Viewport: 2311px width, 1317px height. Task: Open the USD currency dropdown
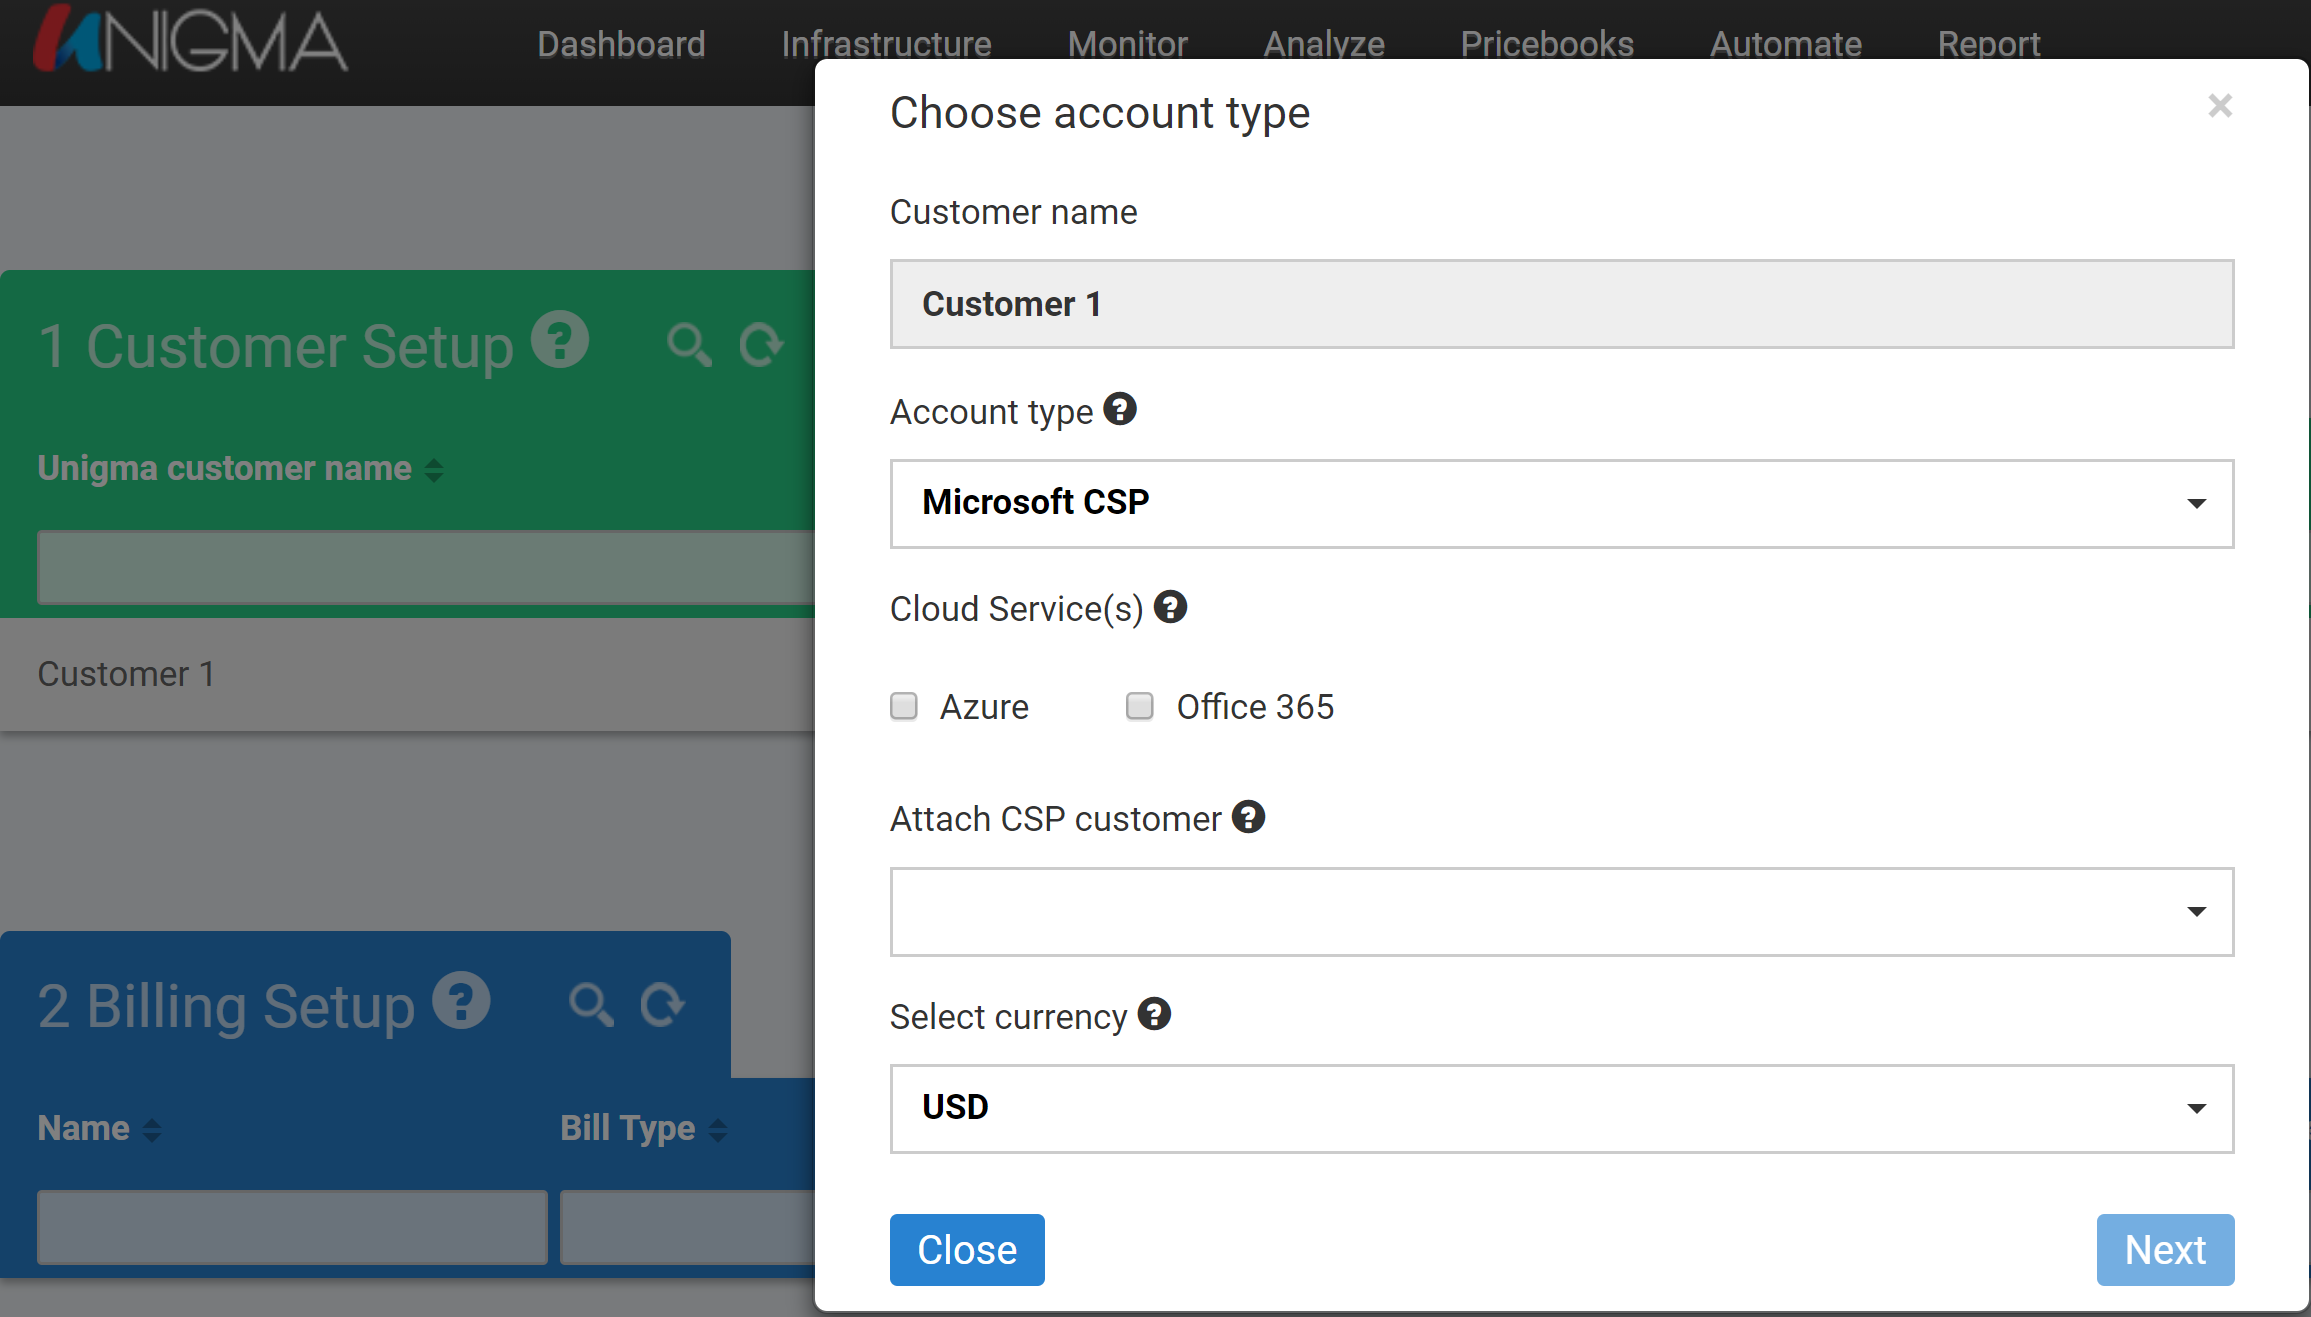click(1562, 1108)
